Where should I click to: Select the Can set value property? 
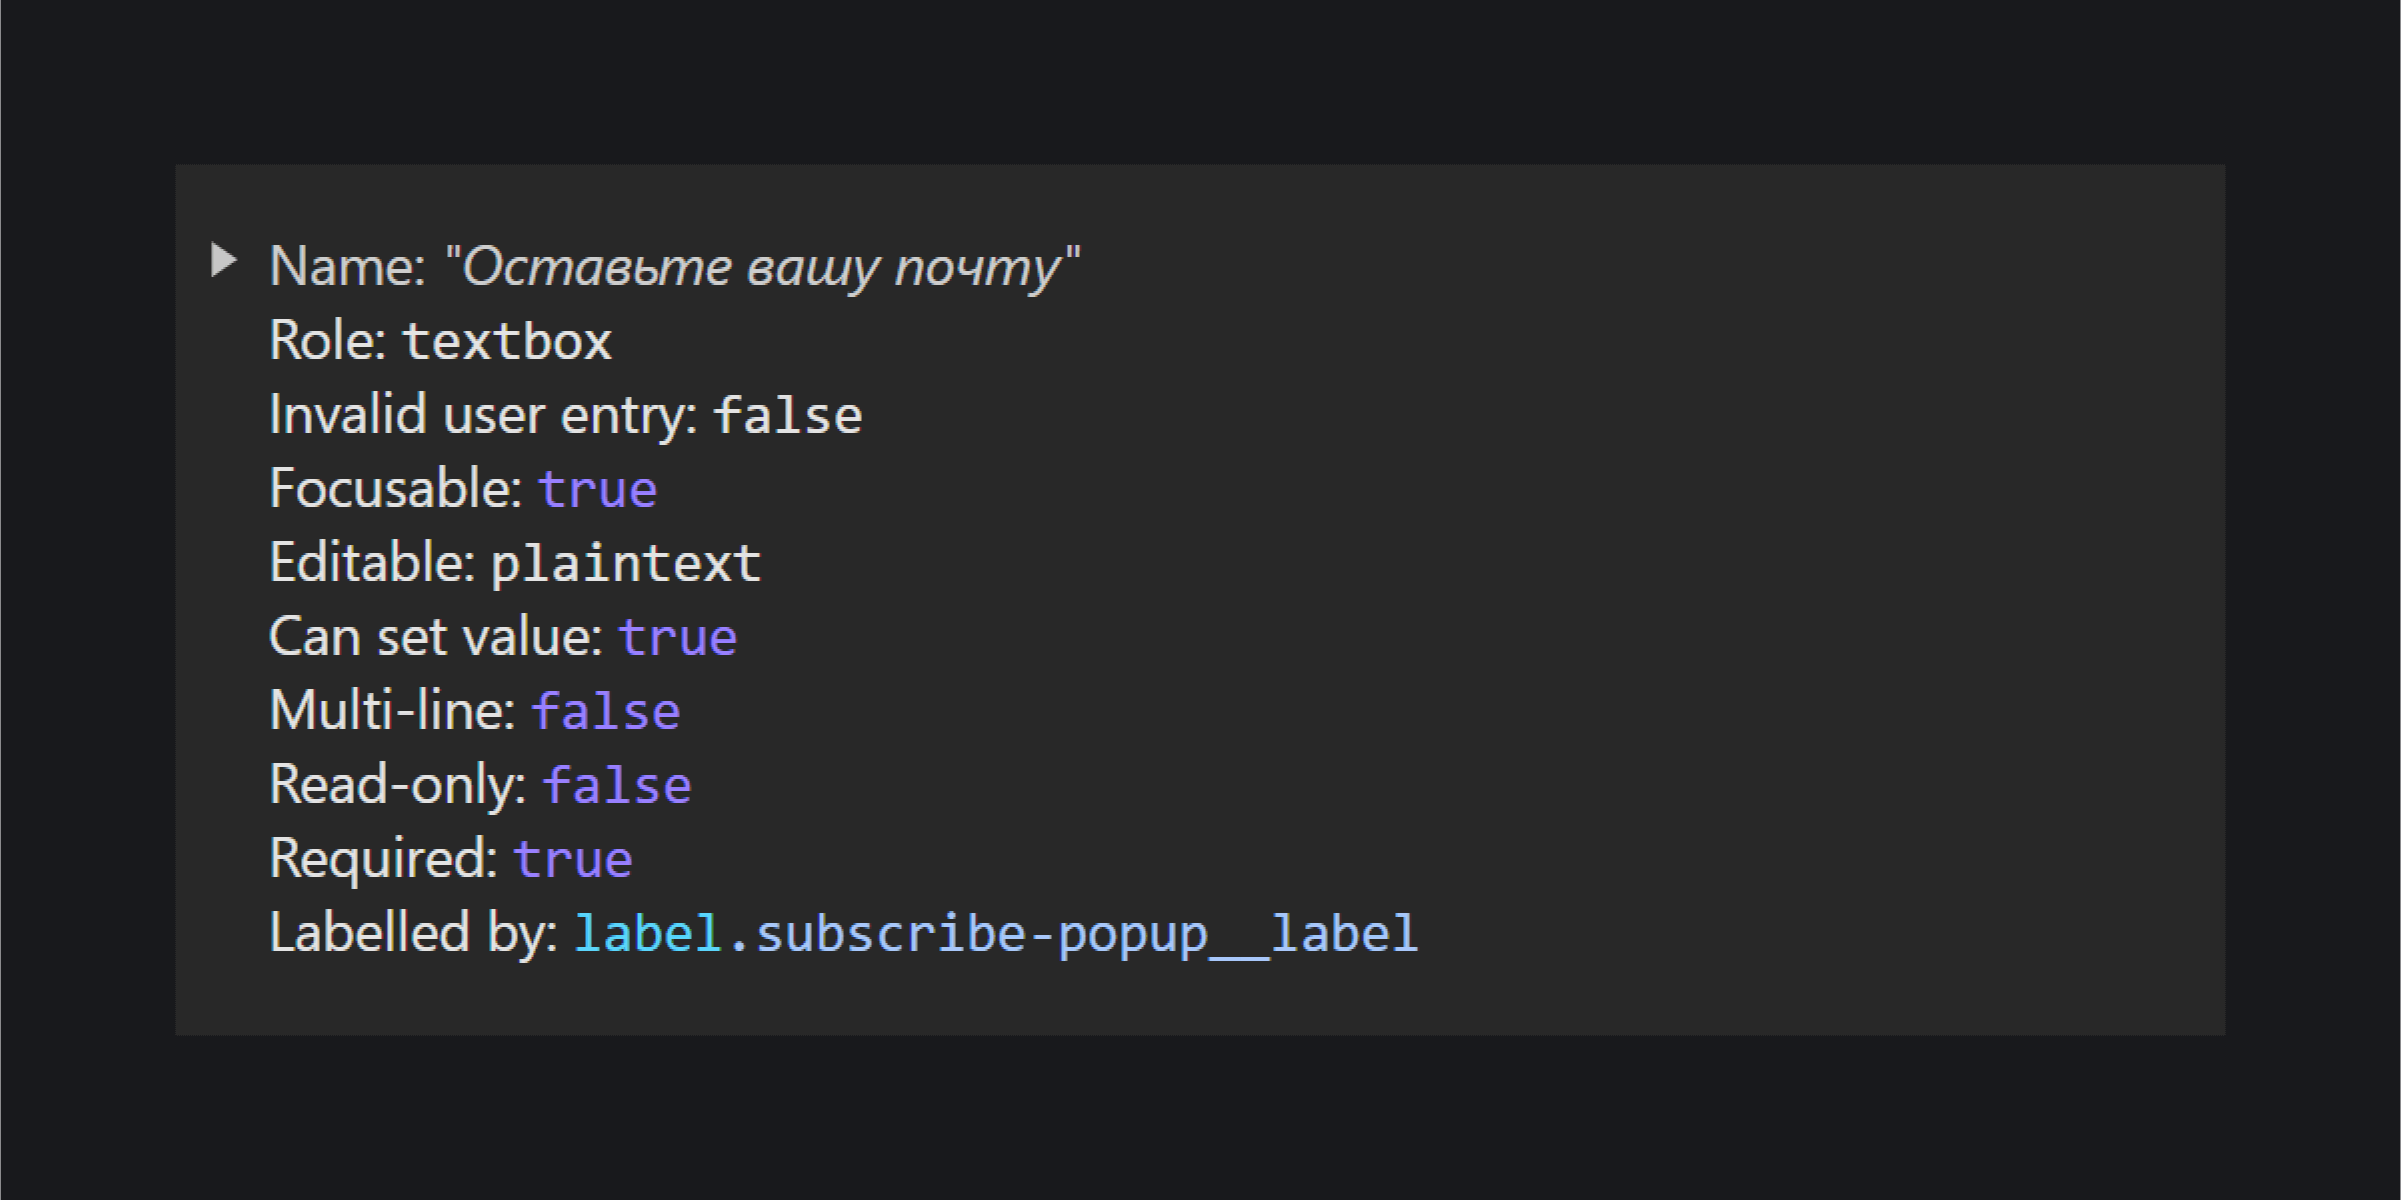point(502,637)
